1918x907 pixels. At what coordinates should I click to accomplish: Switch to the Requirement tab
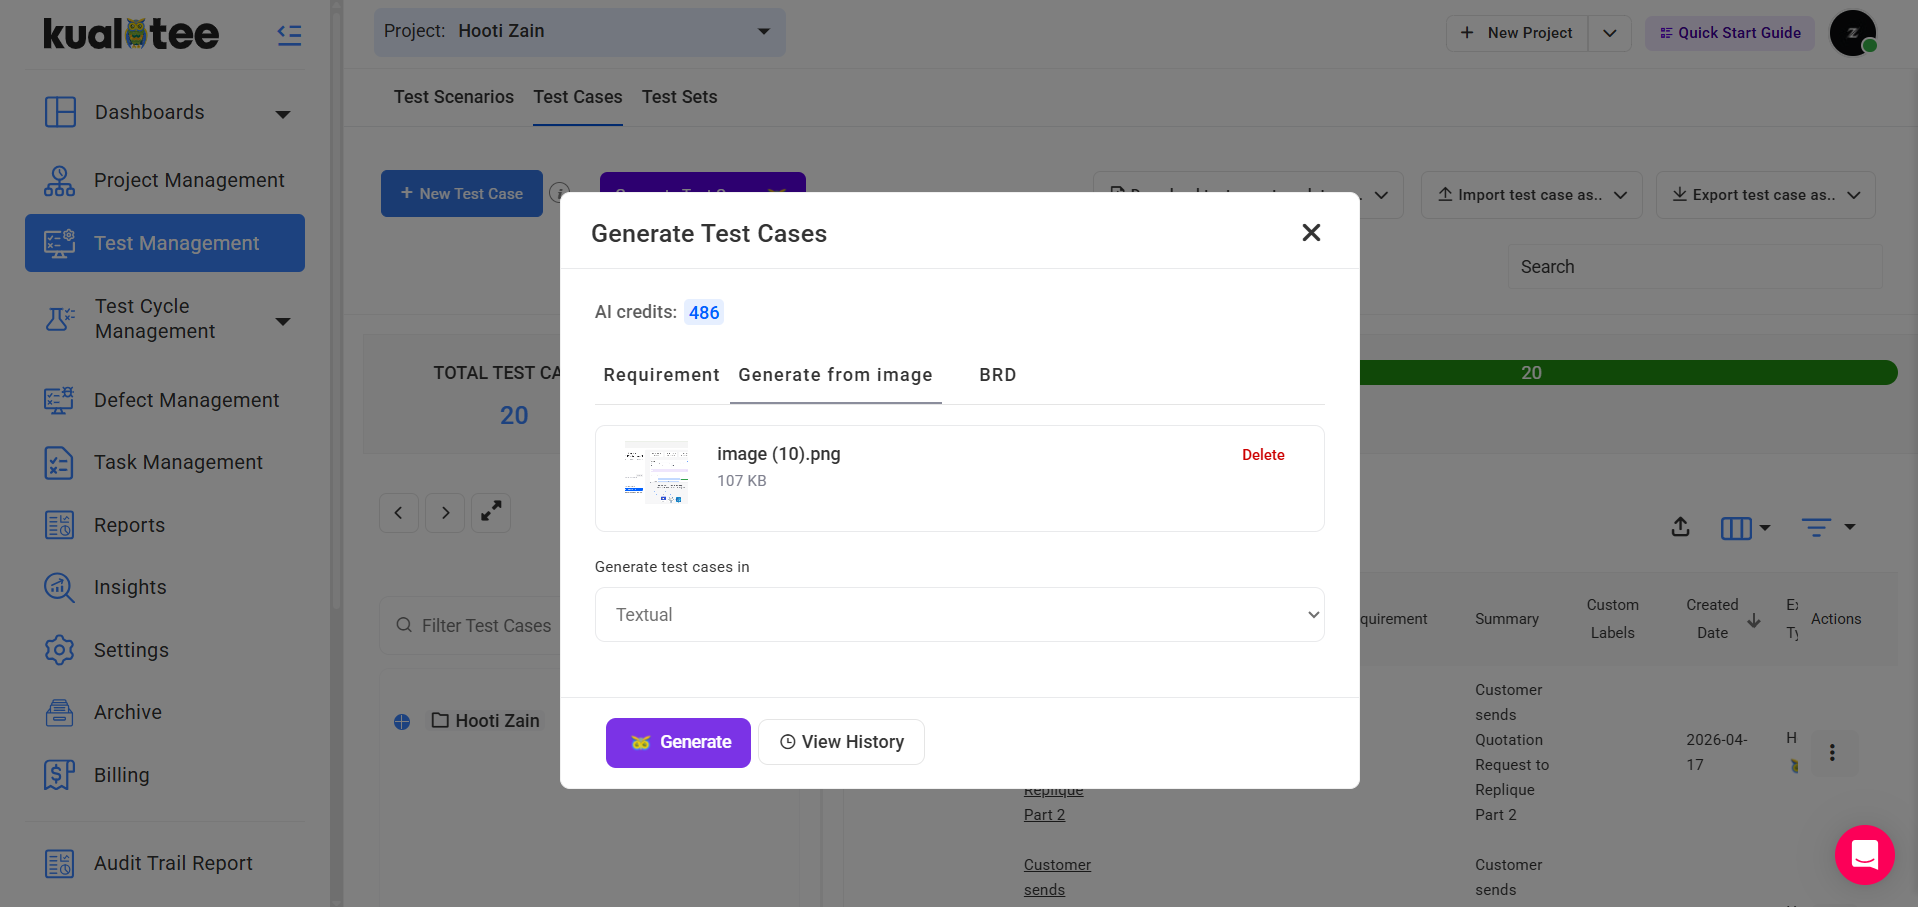pos(661,375)
